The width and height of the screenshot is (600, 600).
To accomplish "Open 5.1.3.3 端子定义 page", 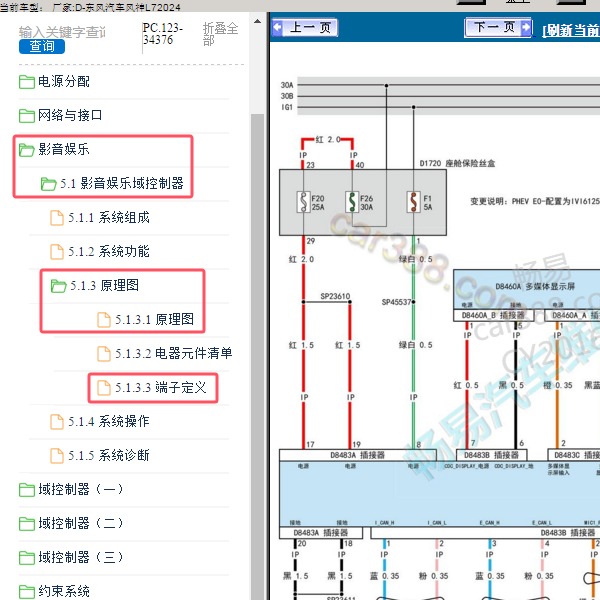I will (x=161, y=387).
